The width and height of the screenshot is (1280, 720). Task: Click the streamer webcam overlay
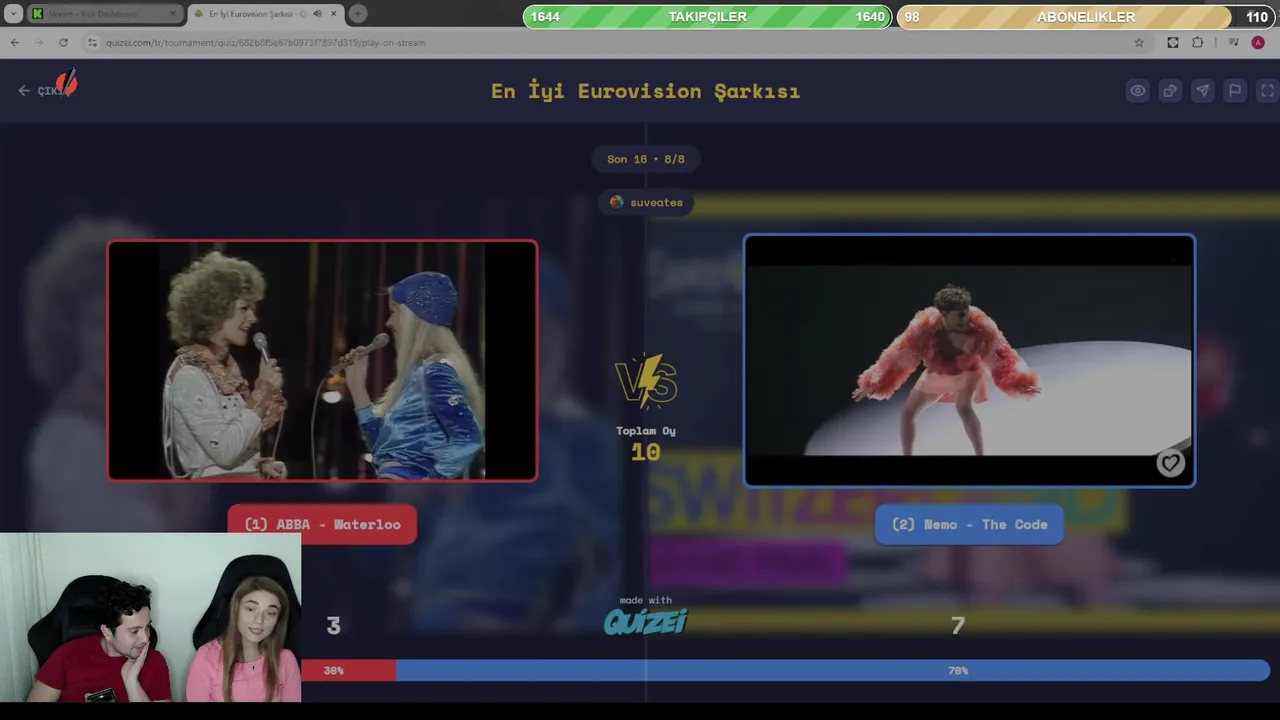[x=150, y=617]
